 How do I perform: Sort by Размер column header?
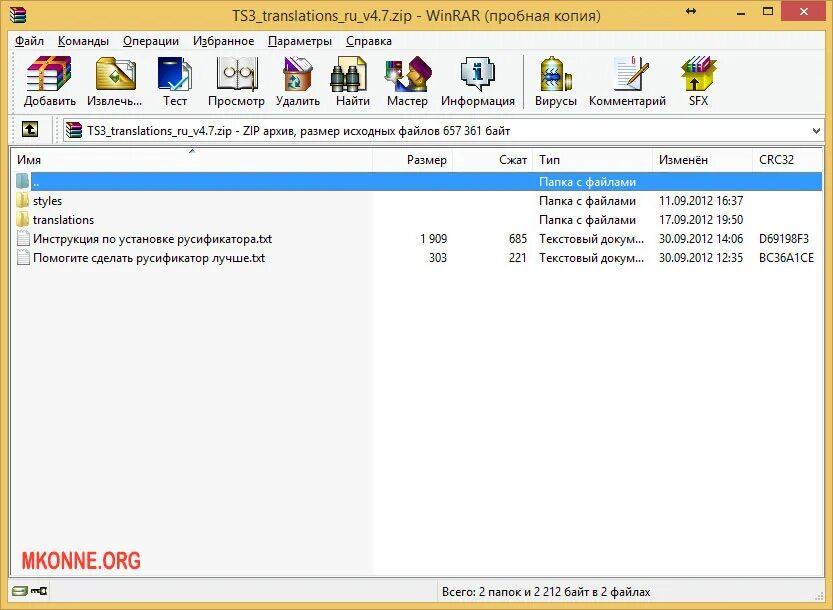coord(412,159)
